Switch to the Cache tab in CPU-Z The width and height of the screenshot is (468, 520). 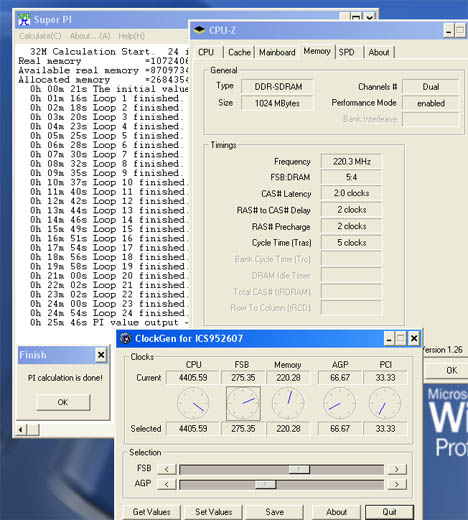[x=239, y=52]
